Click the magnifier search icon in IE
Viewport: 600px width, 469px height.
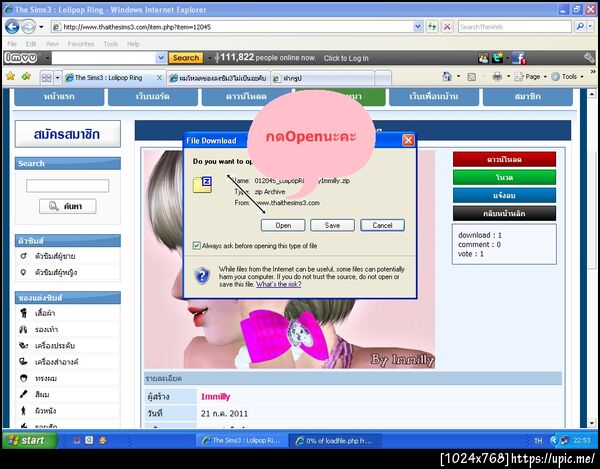[580, 26]
